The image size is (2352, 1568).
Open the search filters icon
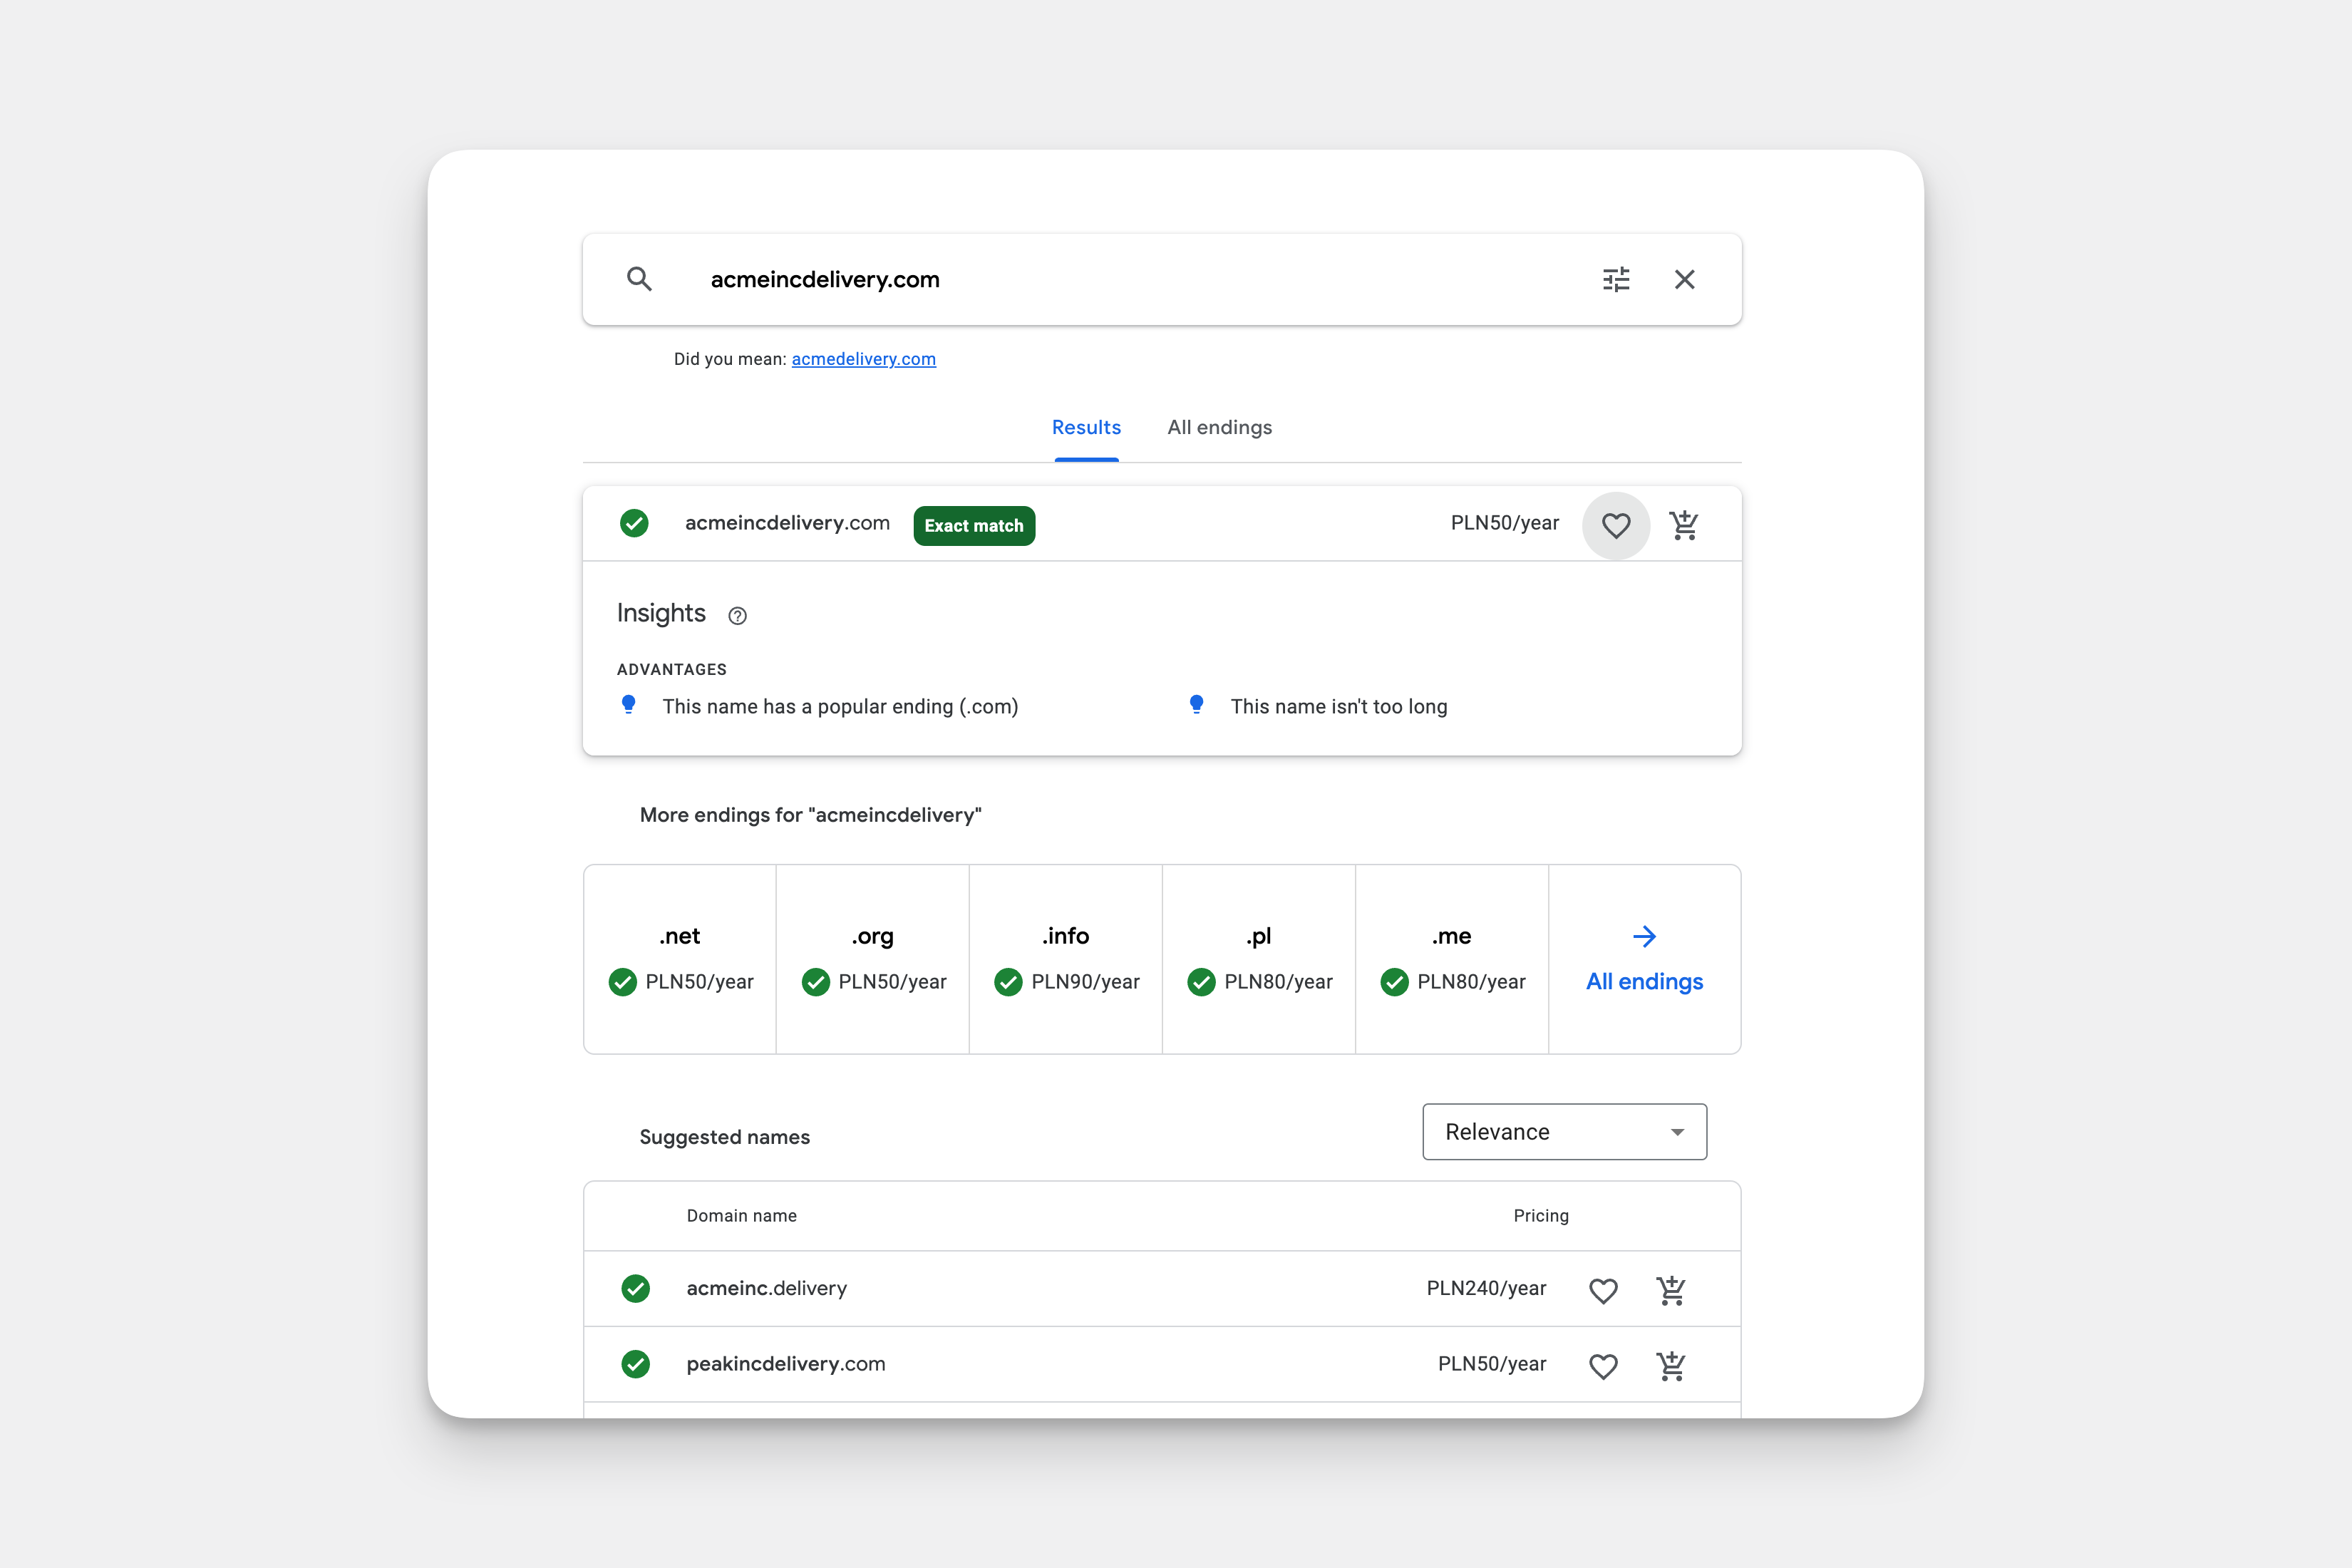(1616, 279)
